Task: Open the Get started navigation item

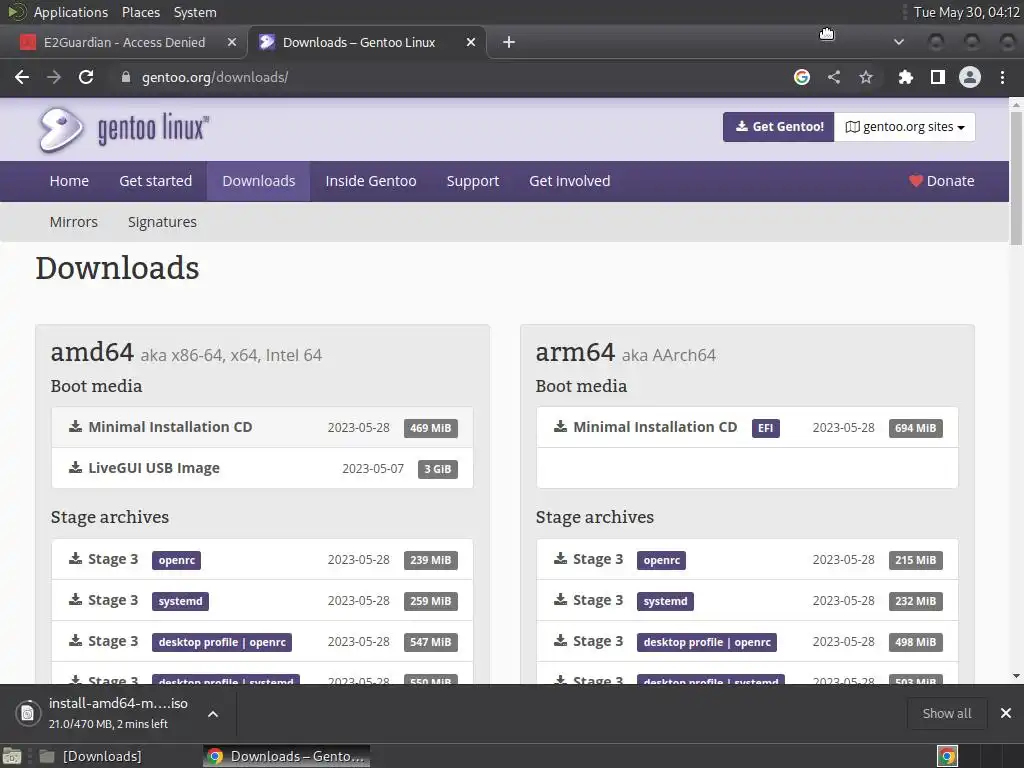Action: coord(155,181)
